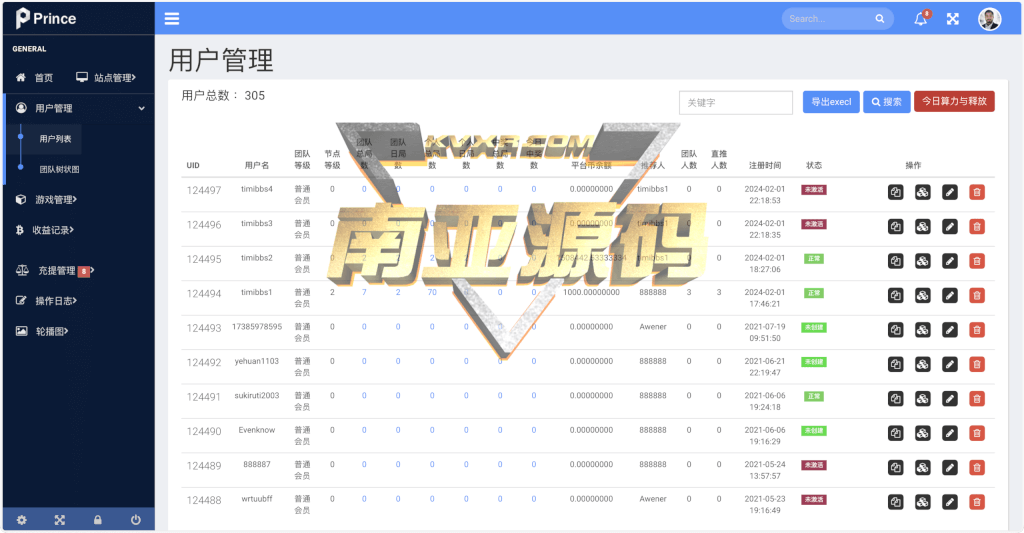The width and height of the screenshot is (1024, 533).
Task: Focus the 关键字 keyword input
Action: pyautogui.click(x=735, y=103)
